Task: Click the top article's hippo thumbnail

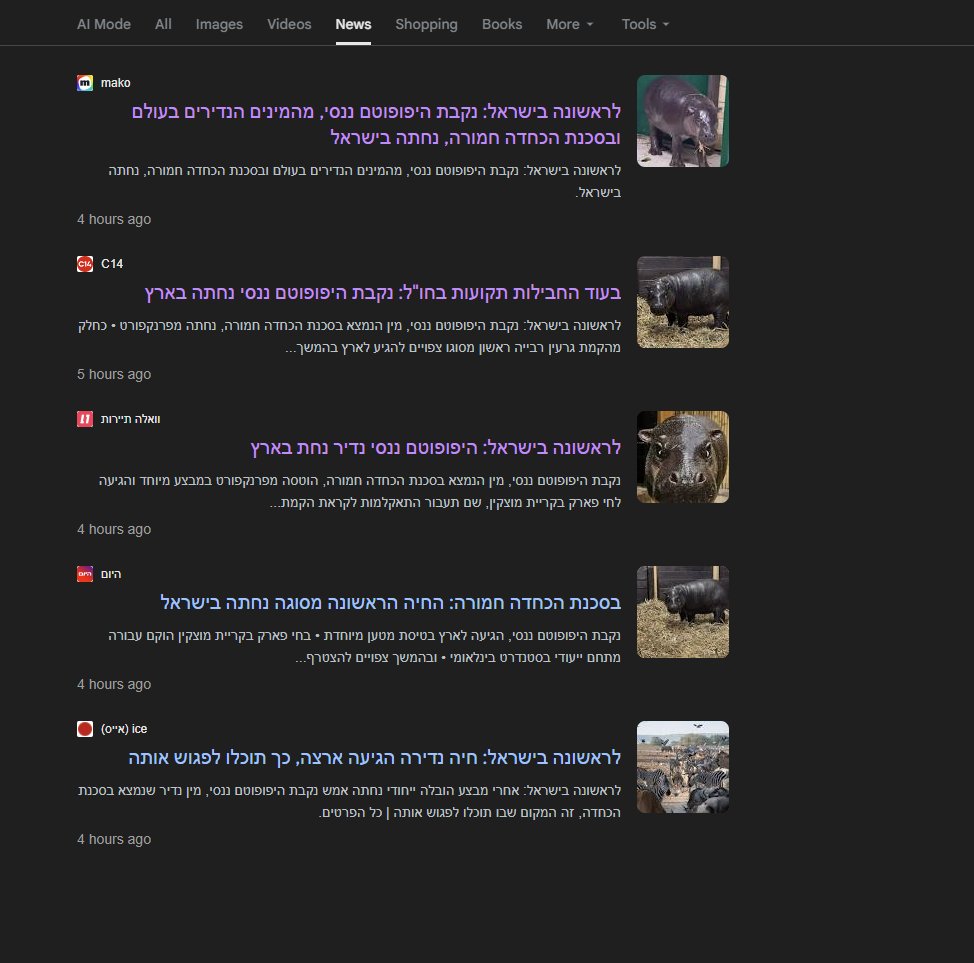Action: [x=682, y=120]
